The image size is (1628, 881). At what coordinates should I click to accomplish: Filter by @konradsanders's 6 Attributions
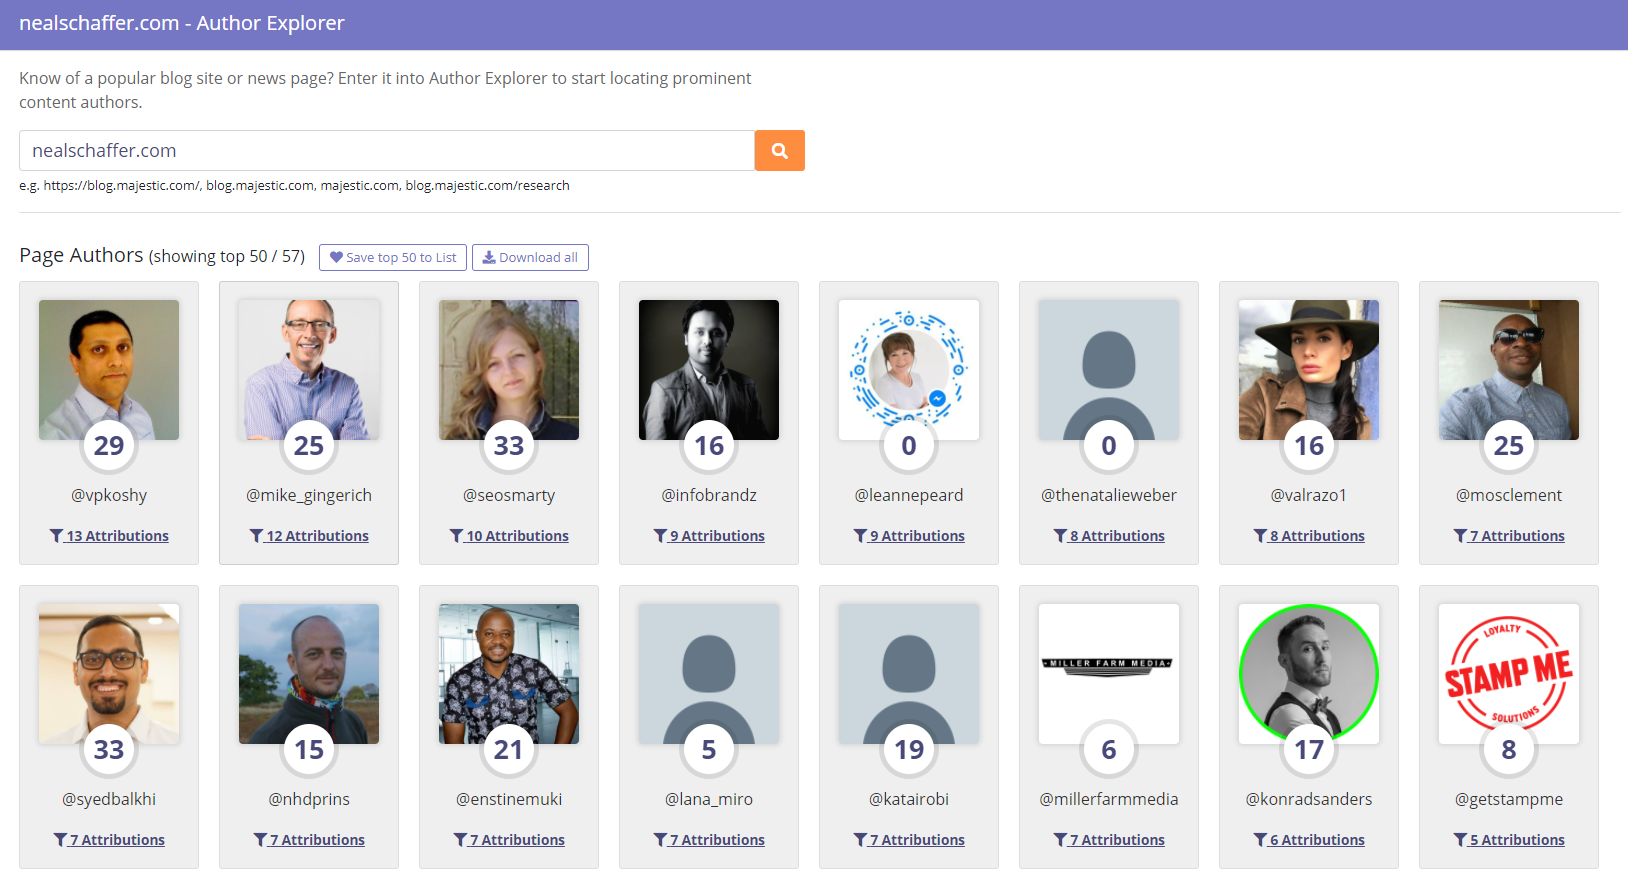click(1309, 840)
